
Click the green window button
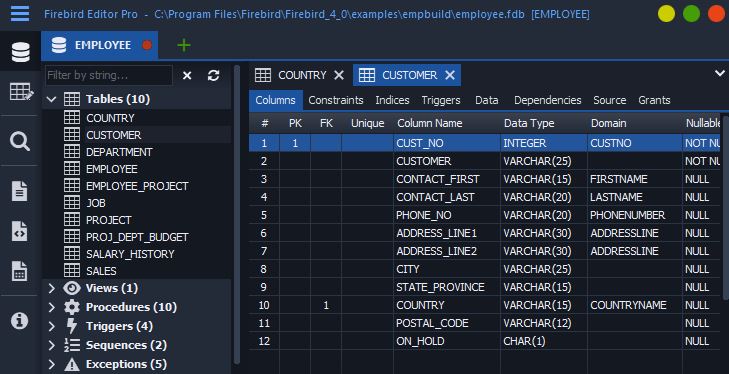pyautogui.click(x=691, y=13)
